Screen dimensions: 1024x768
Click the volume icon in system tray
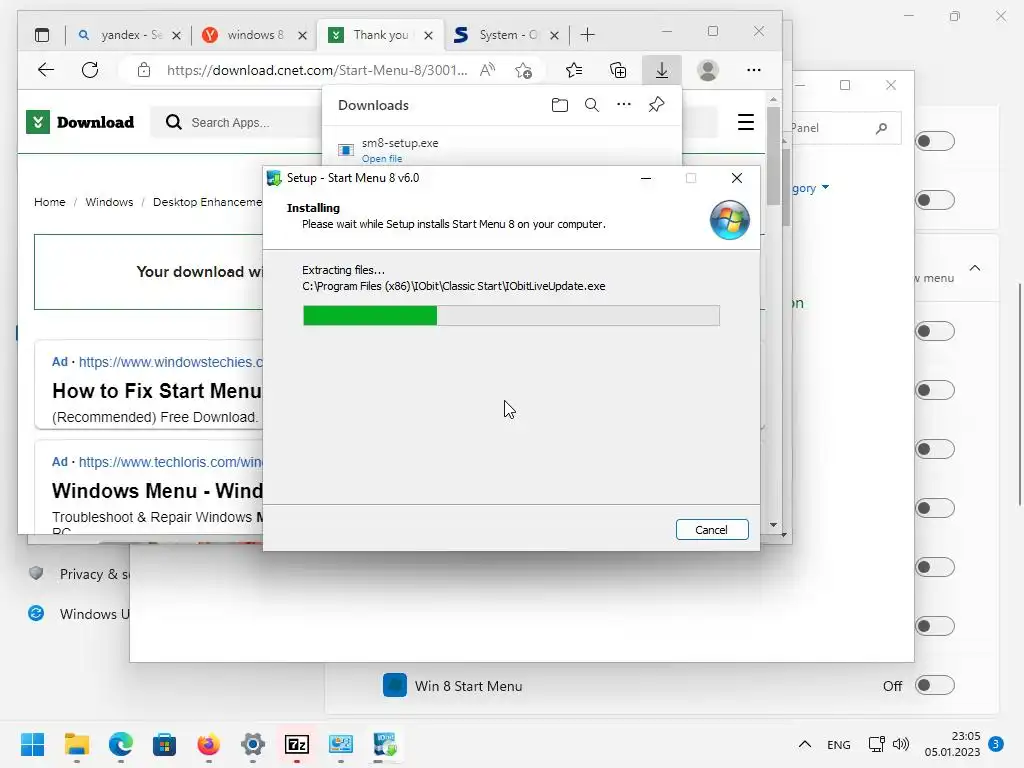901,744
